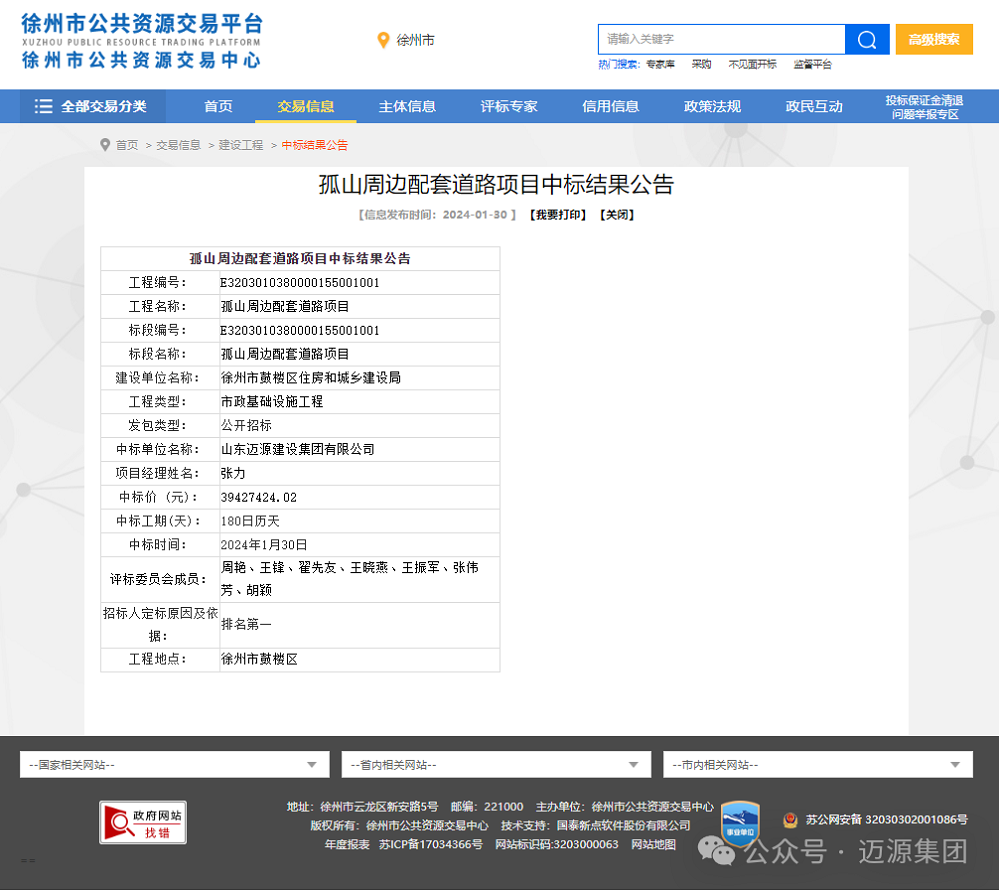Click the 监督平台 hot search link
The width and height of the screenshot is (999, 891).
[812, 64]
